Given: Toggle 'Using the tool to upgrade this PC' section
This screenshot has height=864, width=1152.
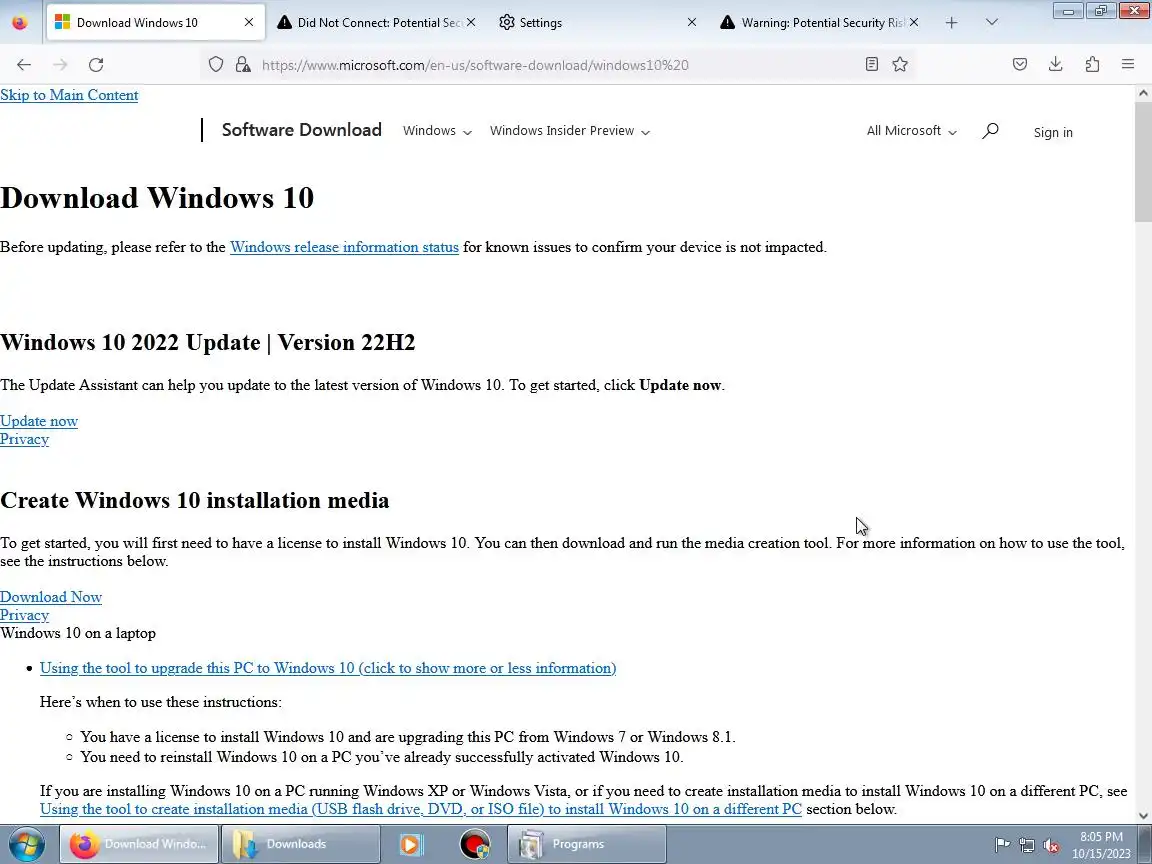Looking at the screenshot, I should click(328, 669).
